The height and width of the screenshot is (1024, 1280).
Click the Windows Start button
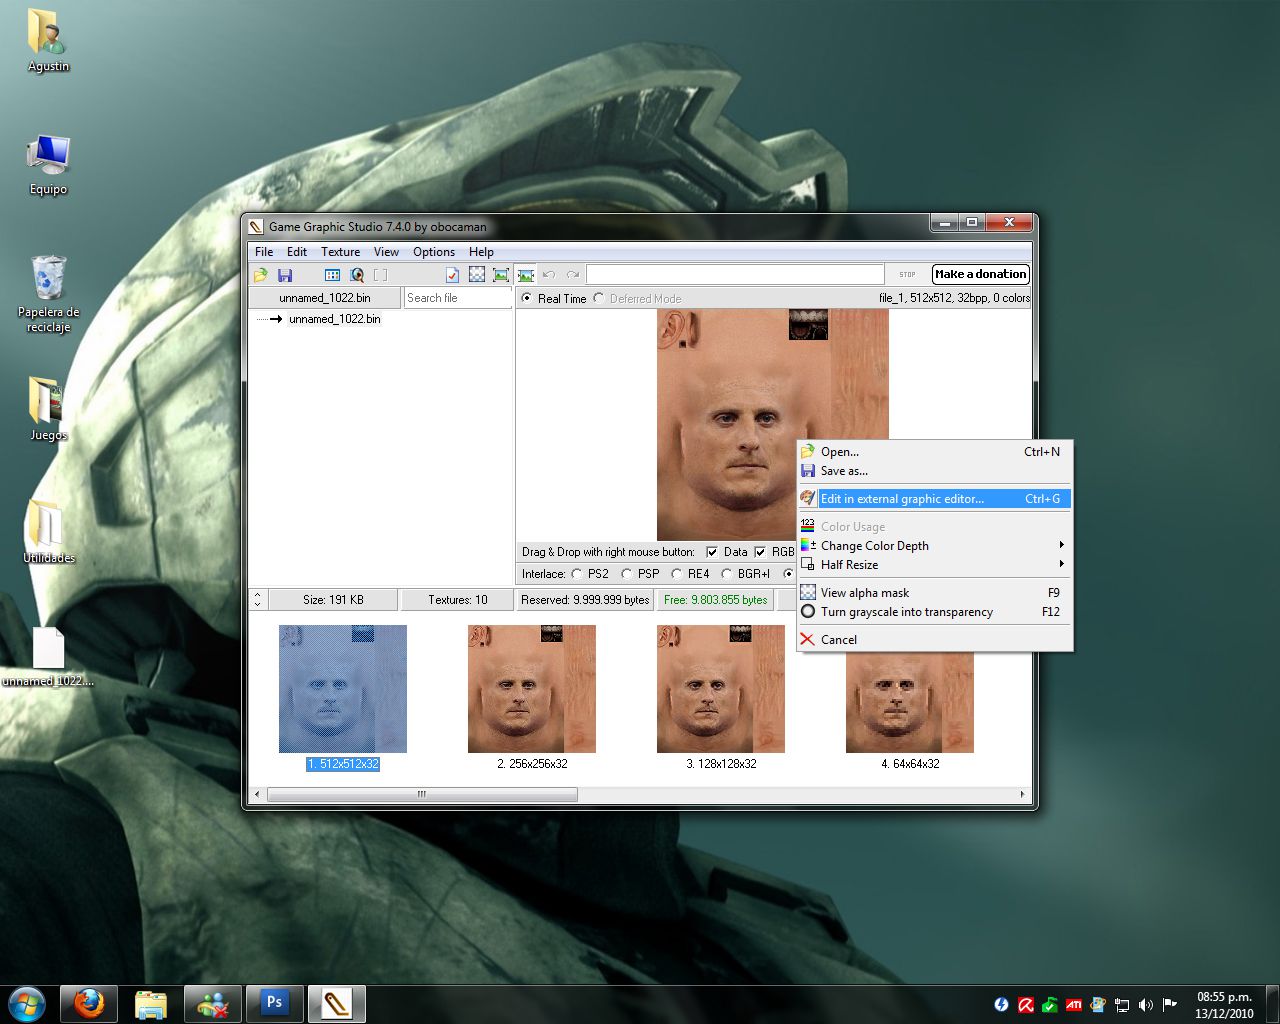(27, 1003)
